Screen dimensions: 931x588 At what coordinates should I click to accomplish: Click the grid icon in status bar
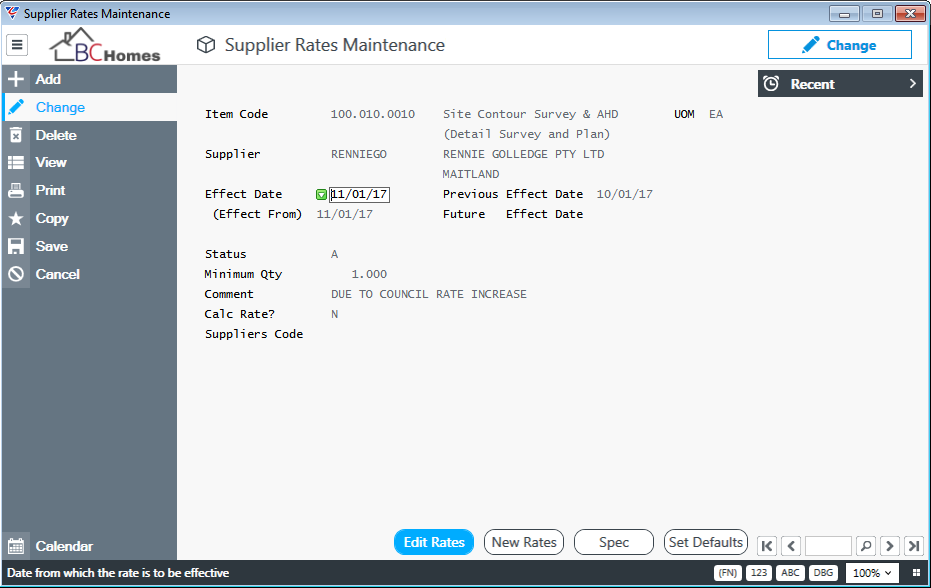pos(916,573)
